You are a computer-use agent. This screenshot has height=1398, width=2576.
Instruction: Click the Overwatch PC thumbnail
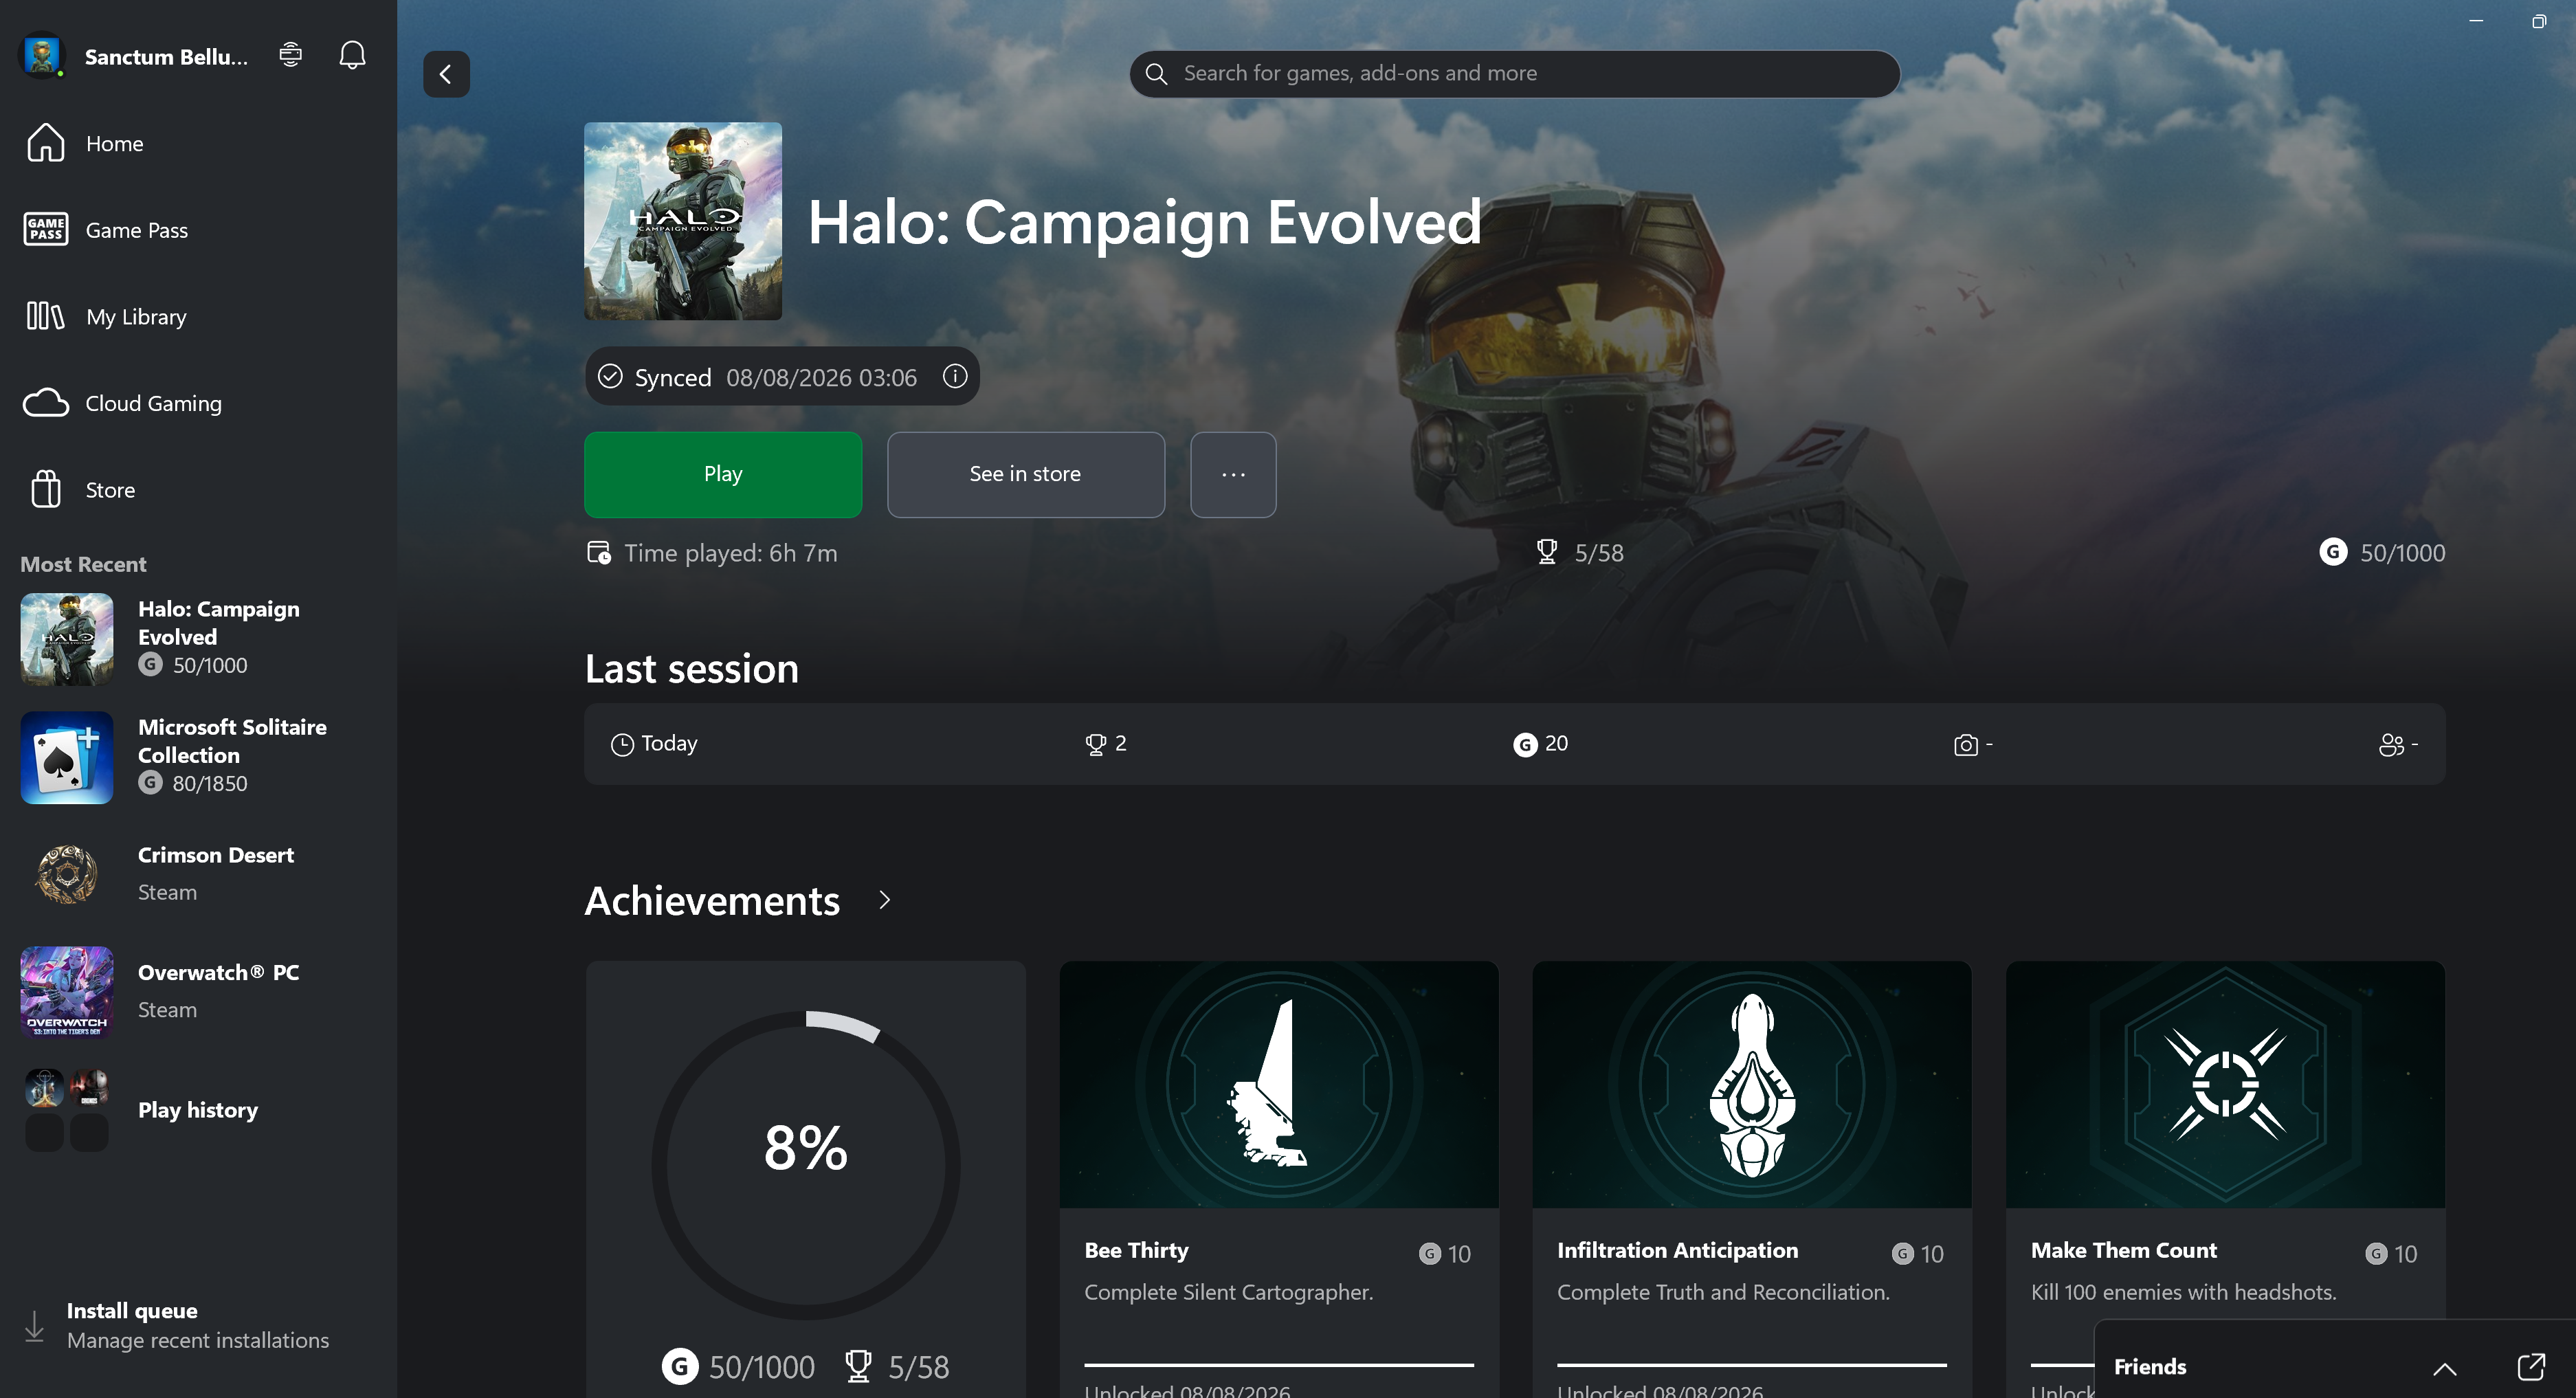coord(67,993)
